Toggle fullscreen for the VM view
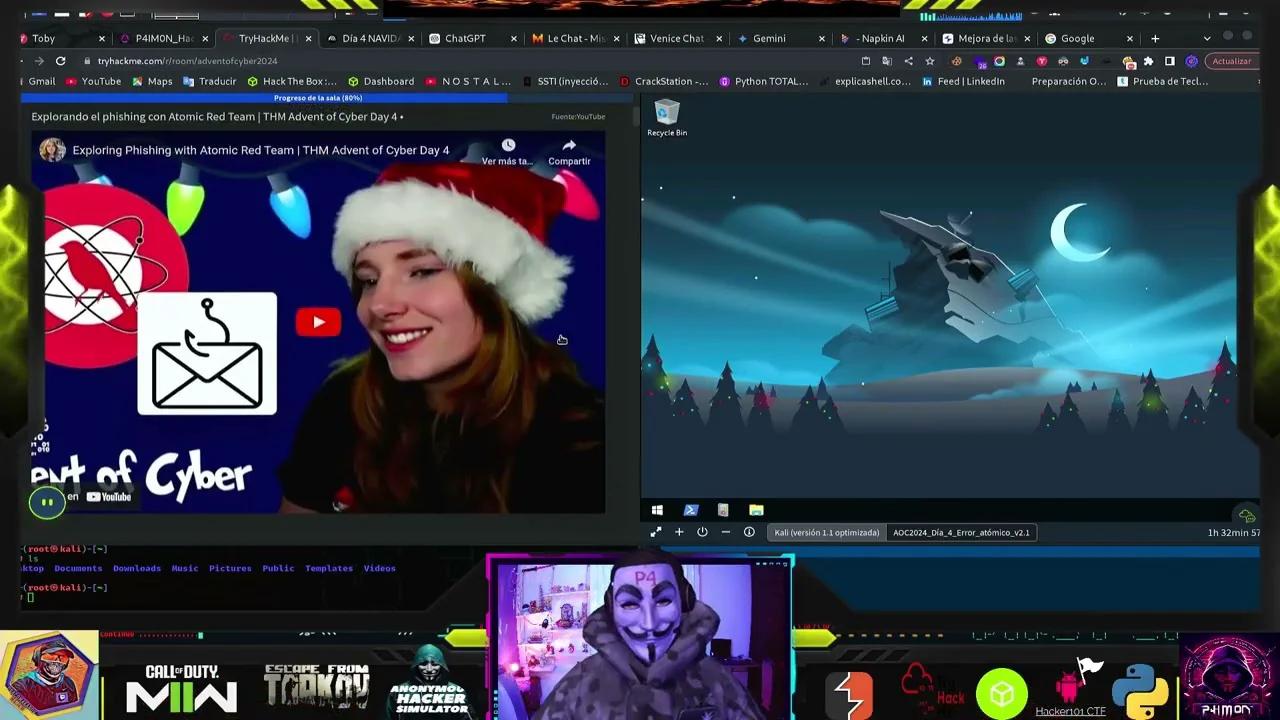The image size is (1280, 720). pyautogui.click(x=656, y=532)
